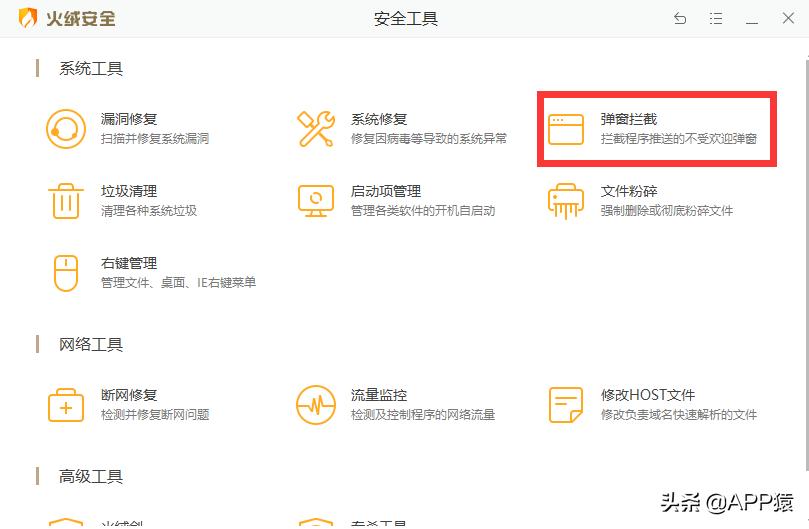The image size is (809, 529).
Task: Click the 修改HOST文件 title text
Action: click(648, 395)
